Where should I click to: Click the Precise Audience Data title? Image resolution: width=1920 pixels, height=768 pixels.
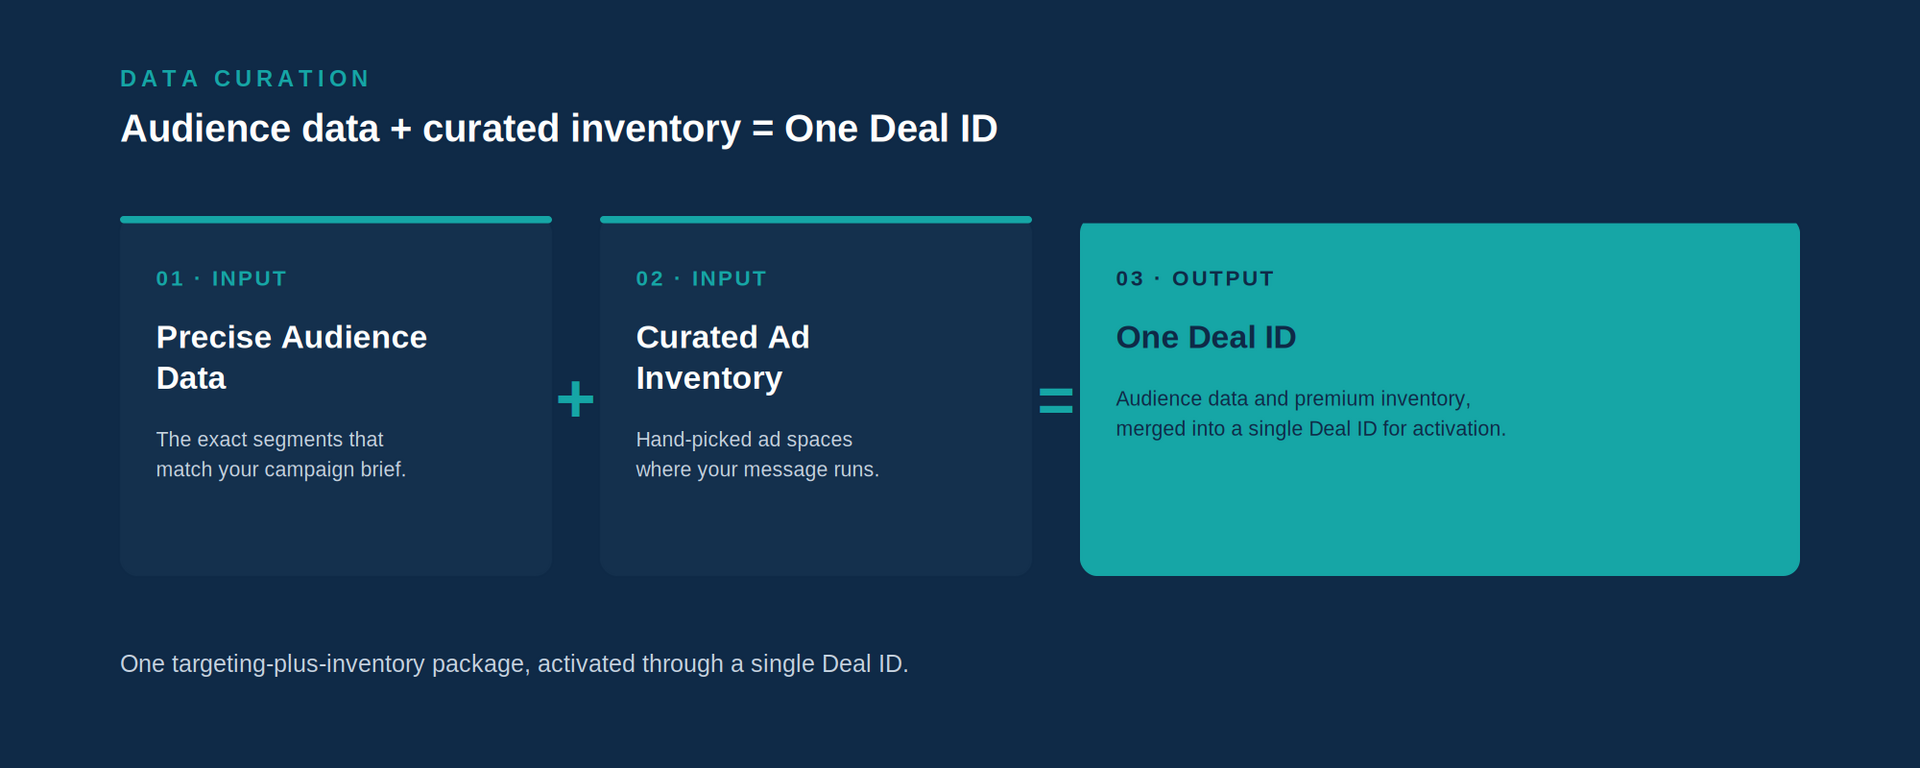point(291,357)
